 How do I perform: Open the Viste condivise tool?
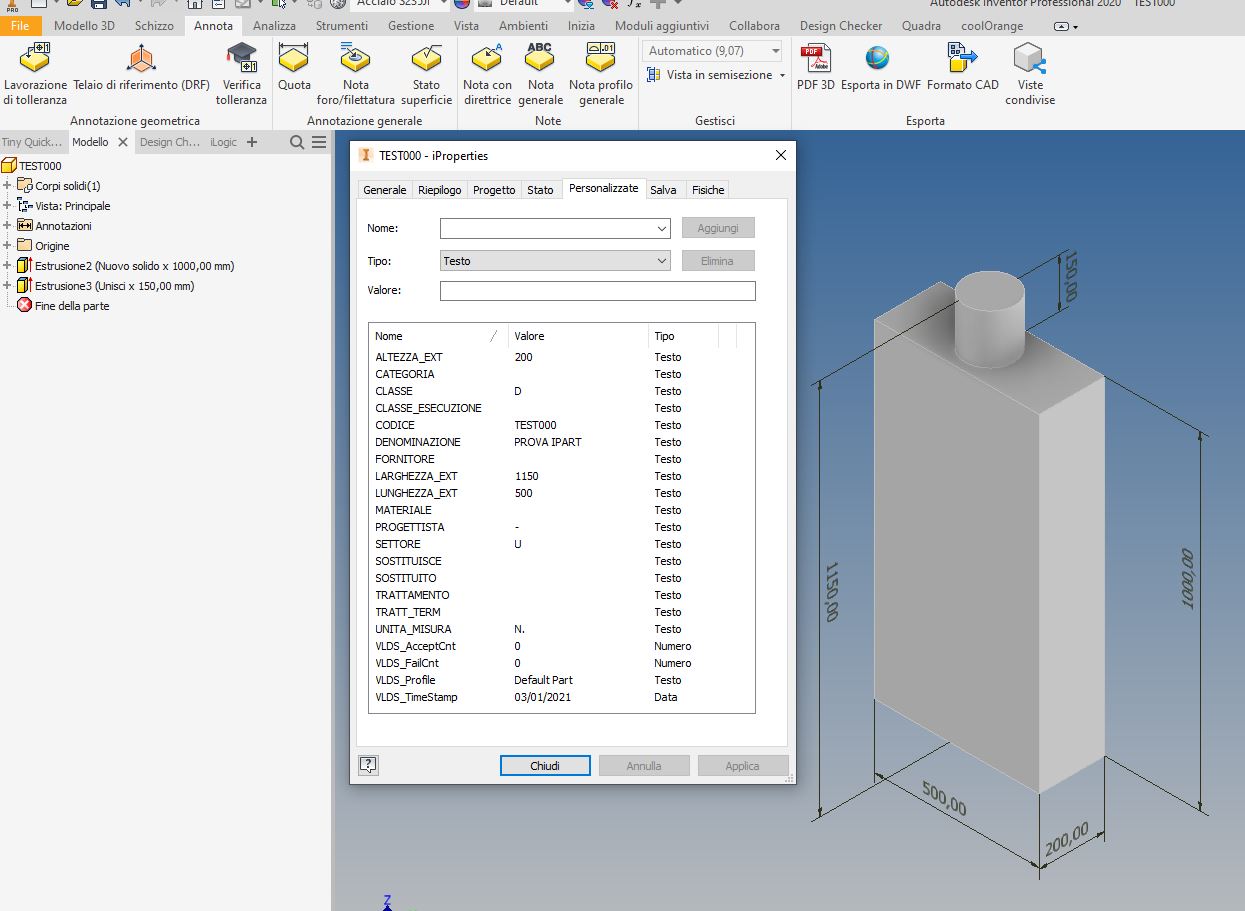pos(1029,60)
